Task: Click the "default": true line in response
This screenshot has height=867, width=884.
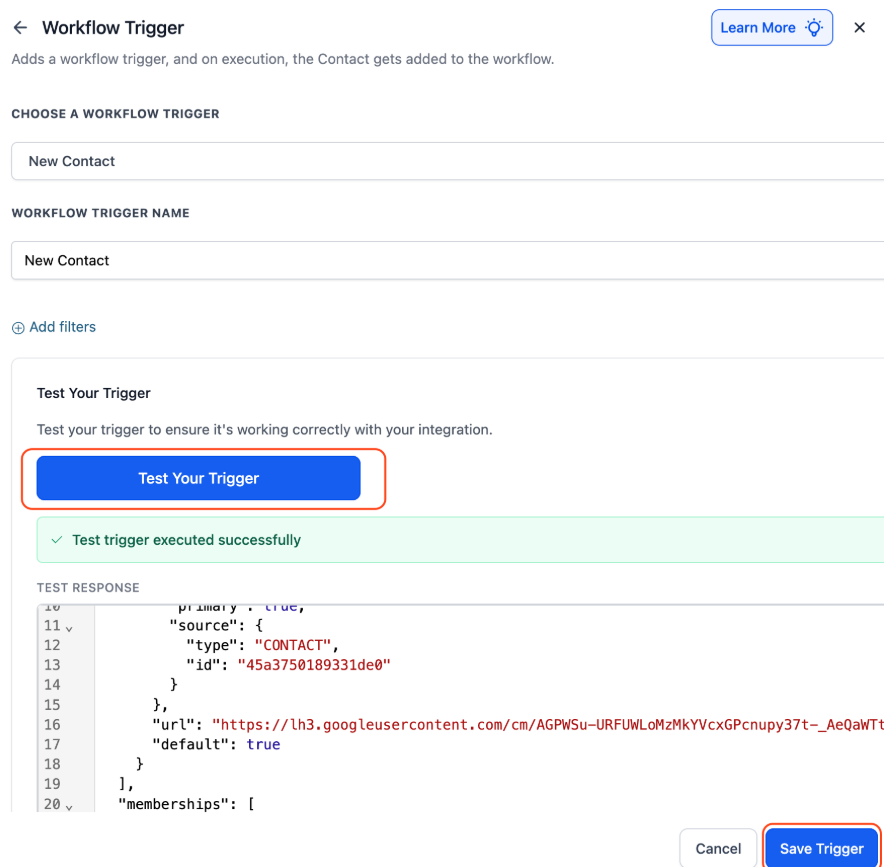Action: point(216,744)
